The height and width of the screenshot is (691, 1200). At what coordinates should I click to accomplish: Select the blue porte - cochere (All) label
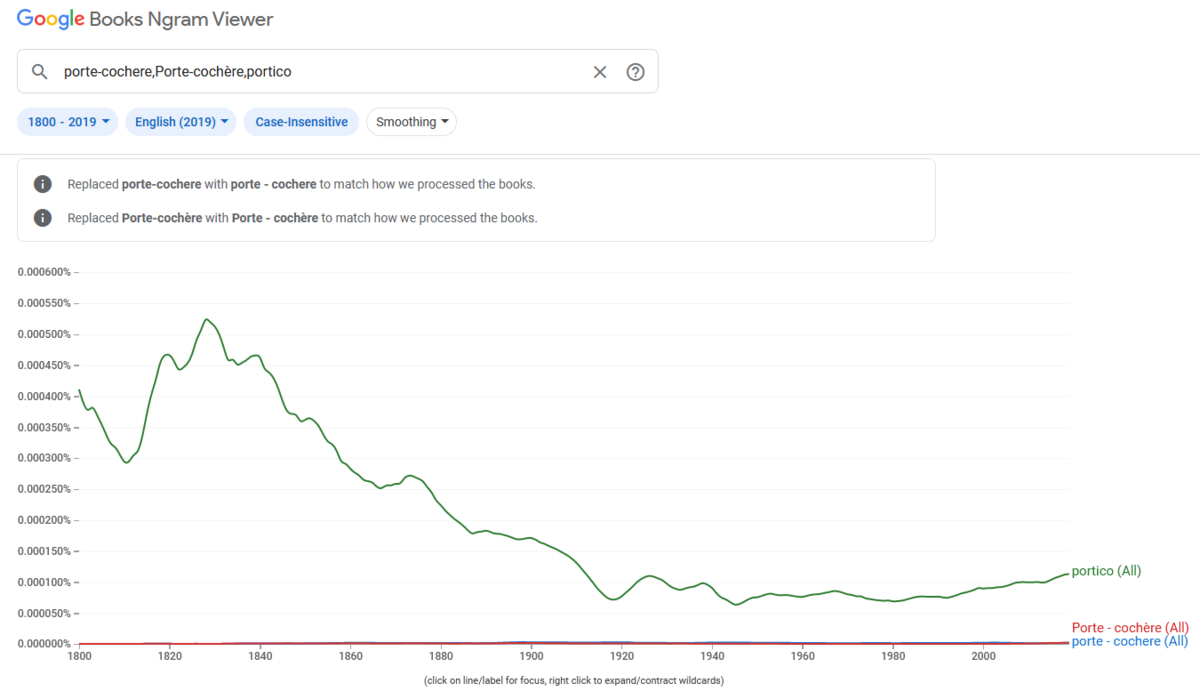[x=1129, y=641]
